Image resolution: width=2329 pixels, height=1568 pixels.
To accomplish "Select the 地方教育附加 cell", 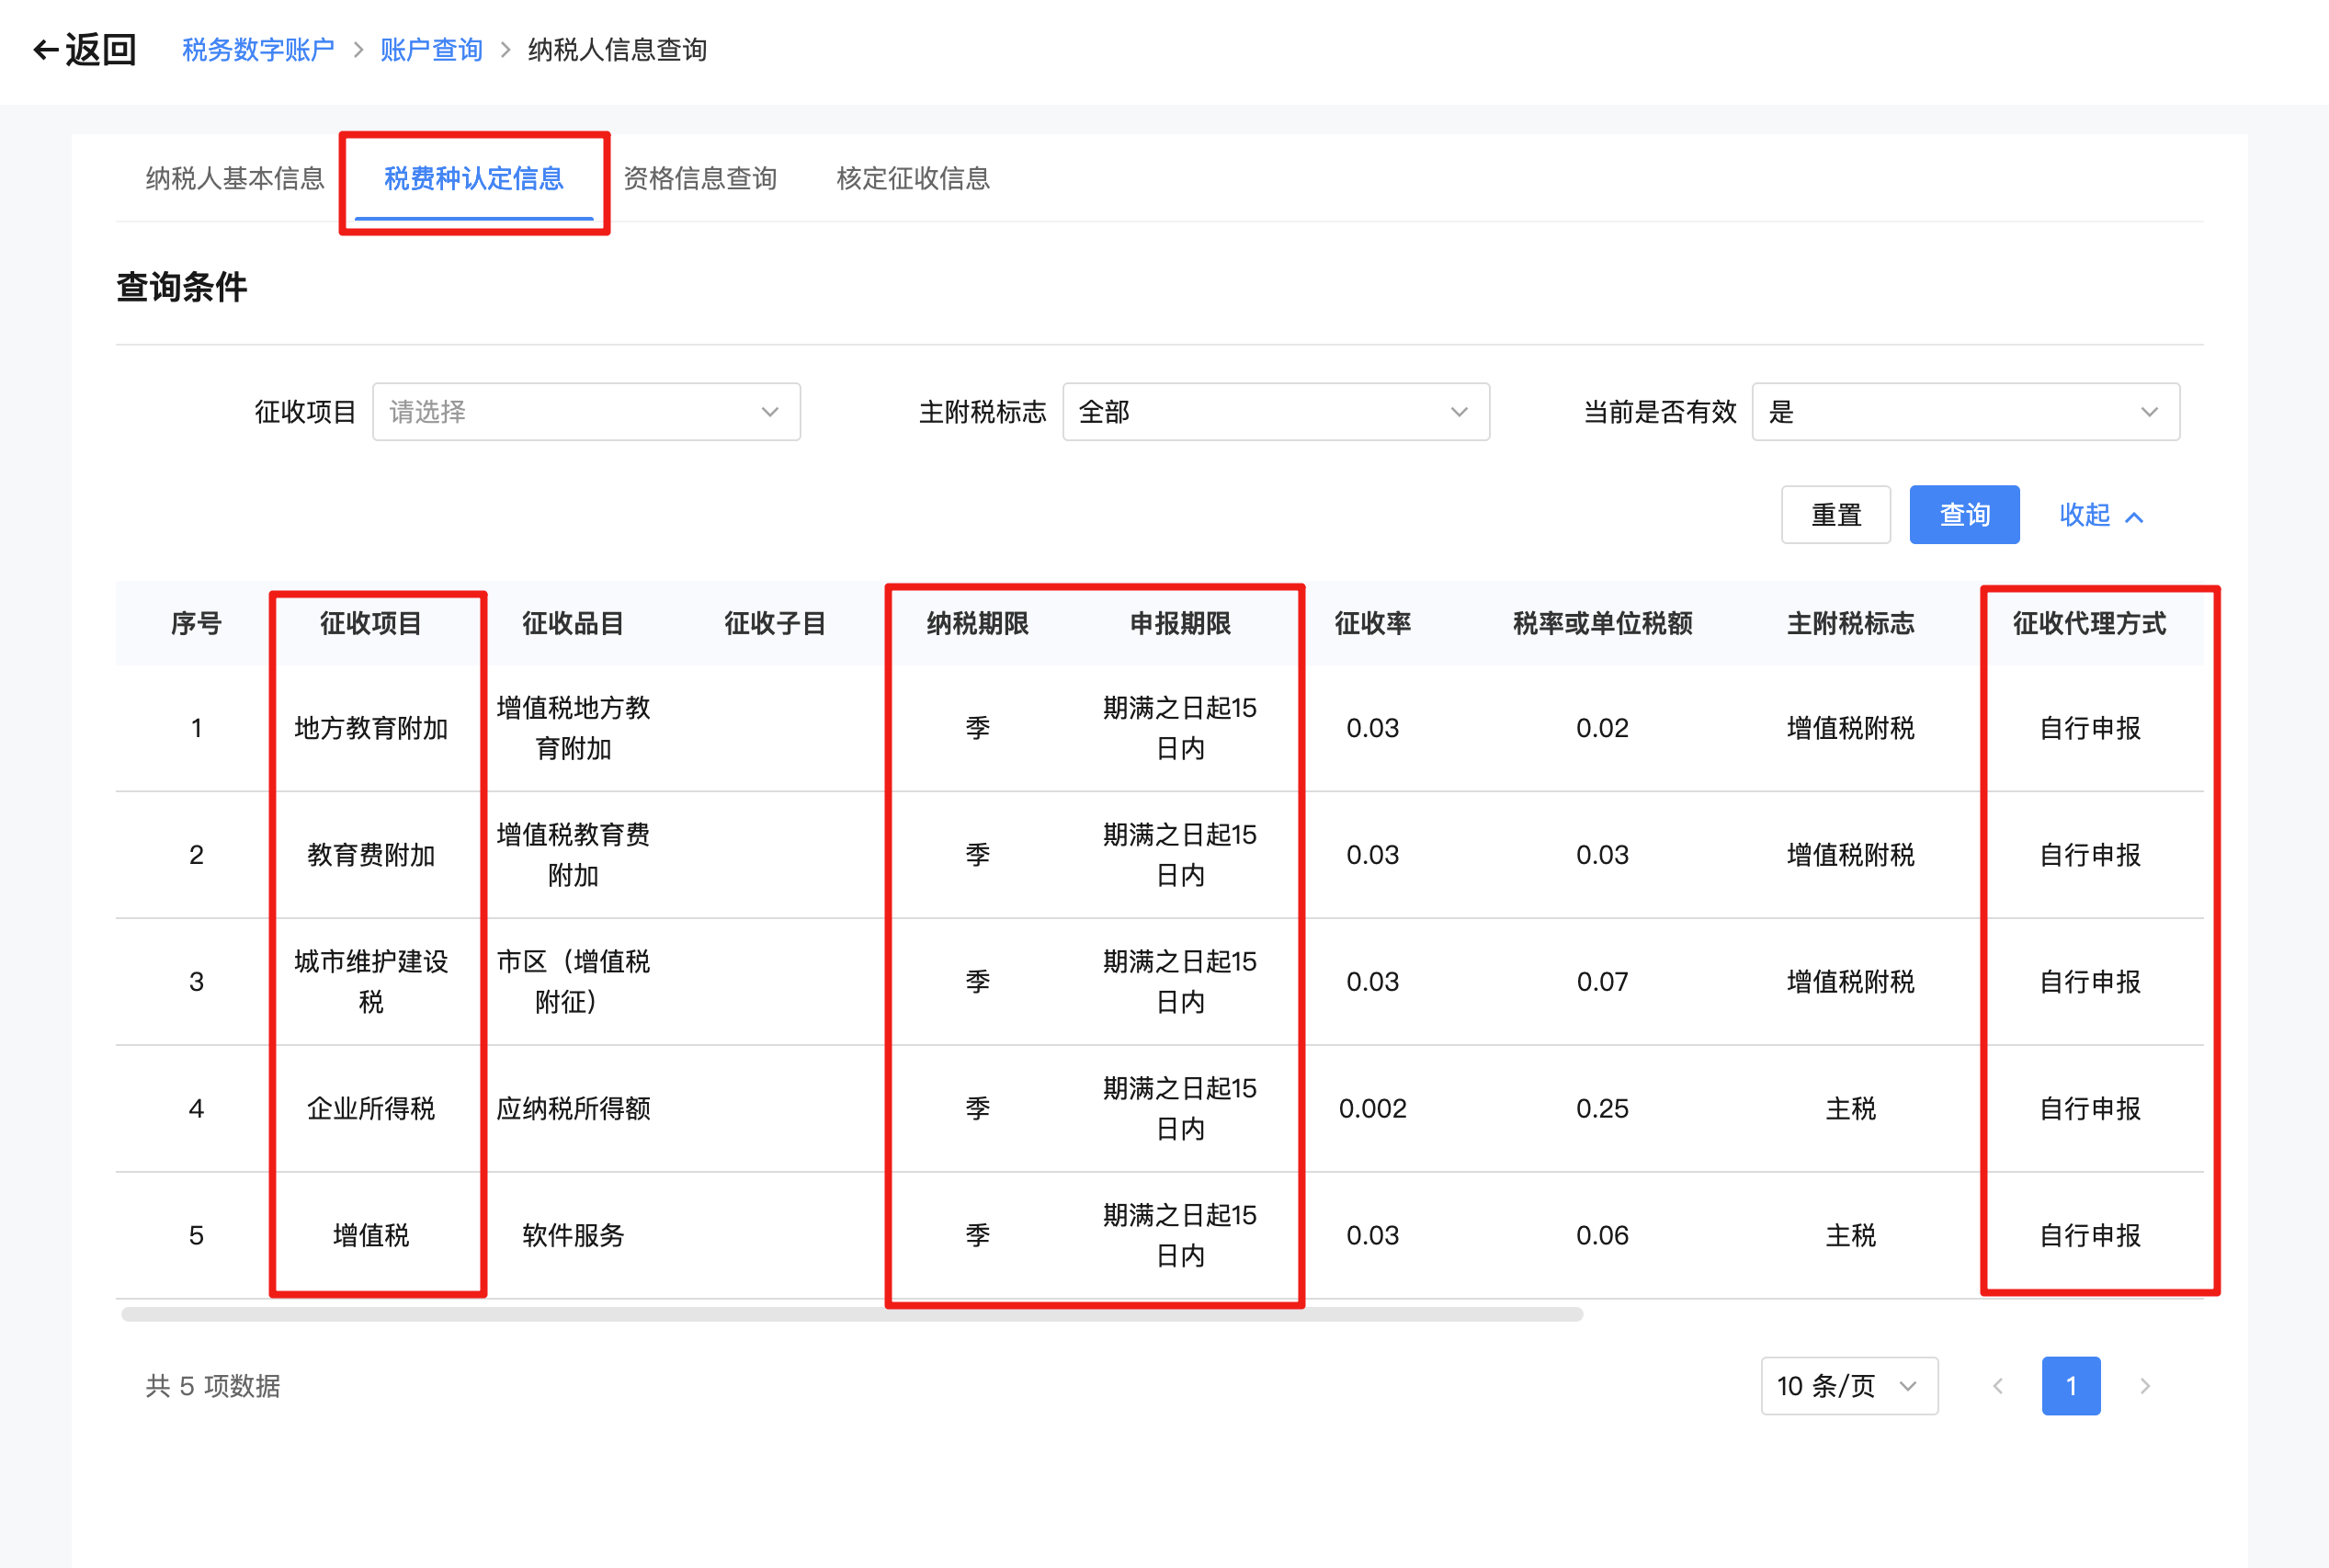I will (371, 728).
